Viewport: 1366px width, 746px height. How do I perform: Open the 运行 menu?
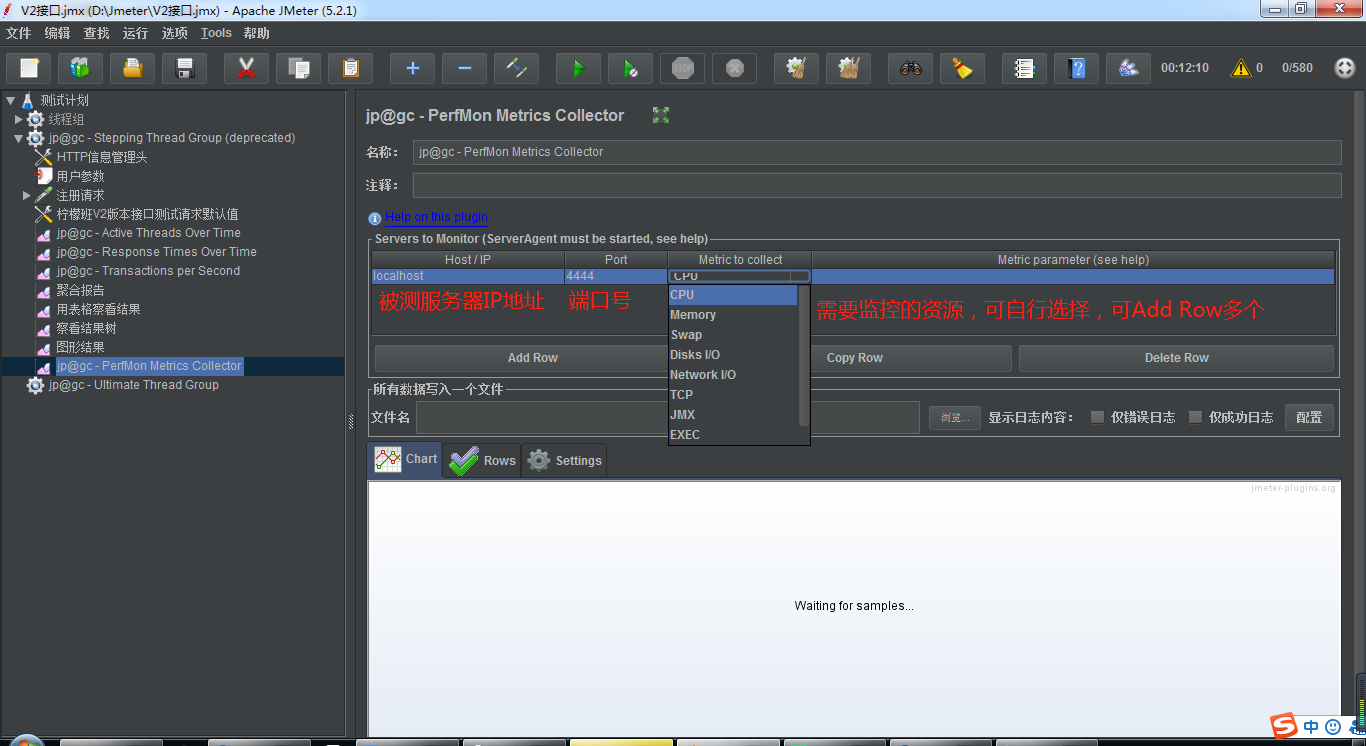[135, 33]
